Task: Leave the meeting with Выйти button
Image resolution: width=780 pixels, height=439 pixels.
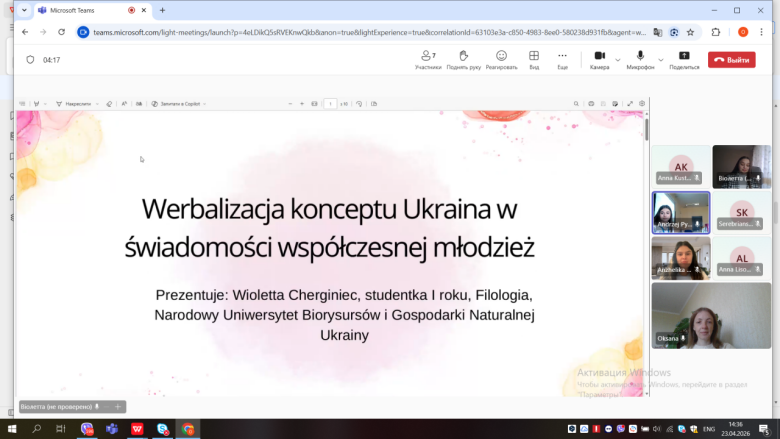Action: (x=731, y=59)
